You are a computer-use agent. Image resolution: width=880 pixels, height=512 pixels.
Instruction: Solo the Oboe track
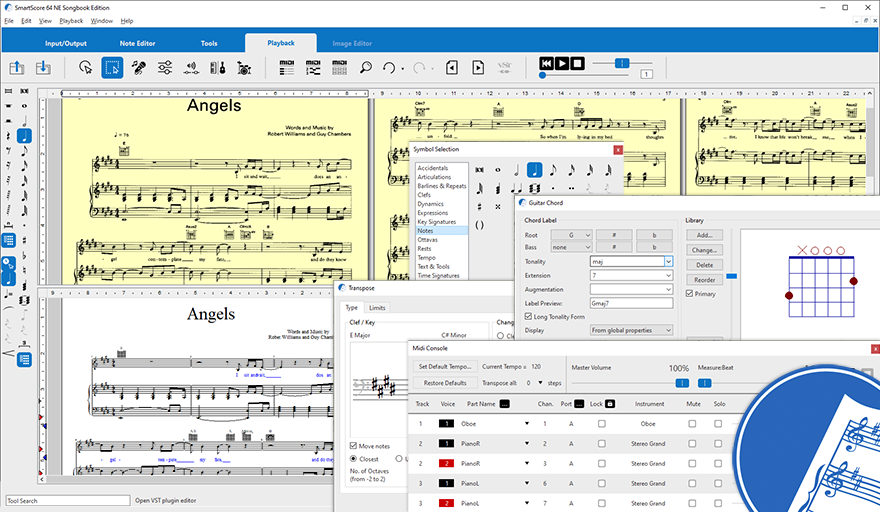[x=718, y=424]
